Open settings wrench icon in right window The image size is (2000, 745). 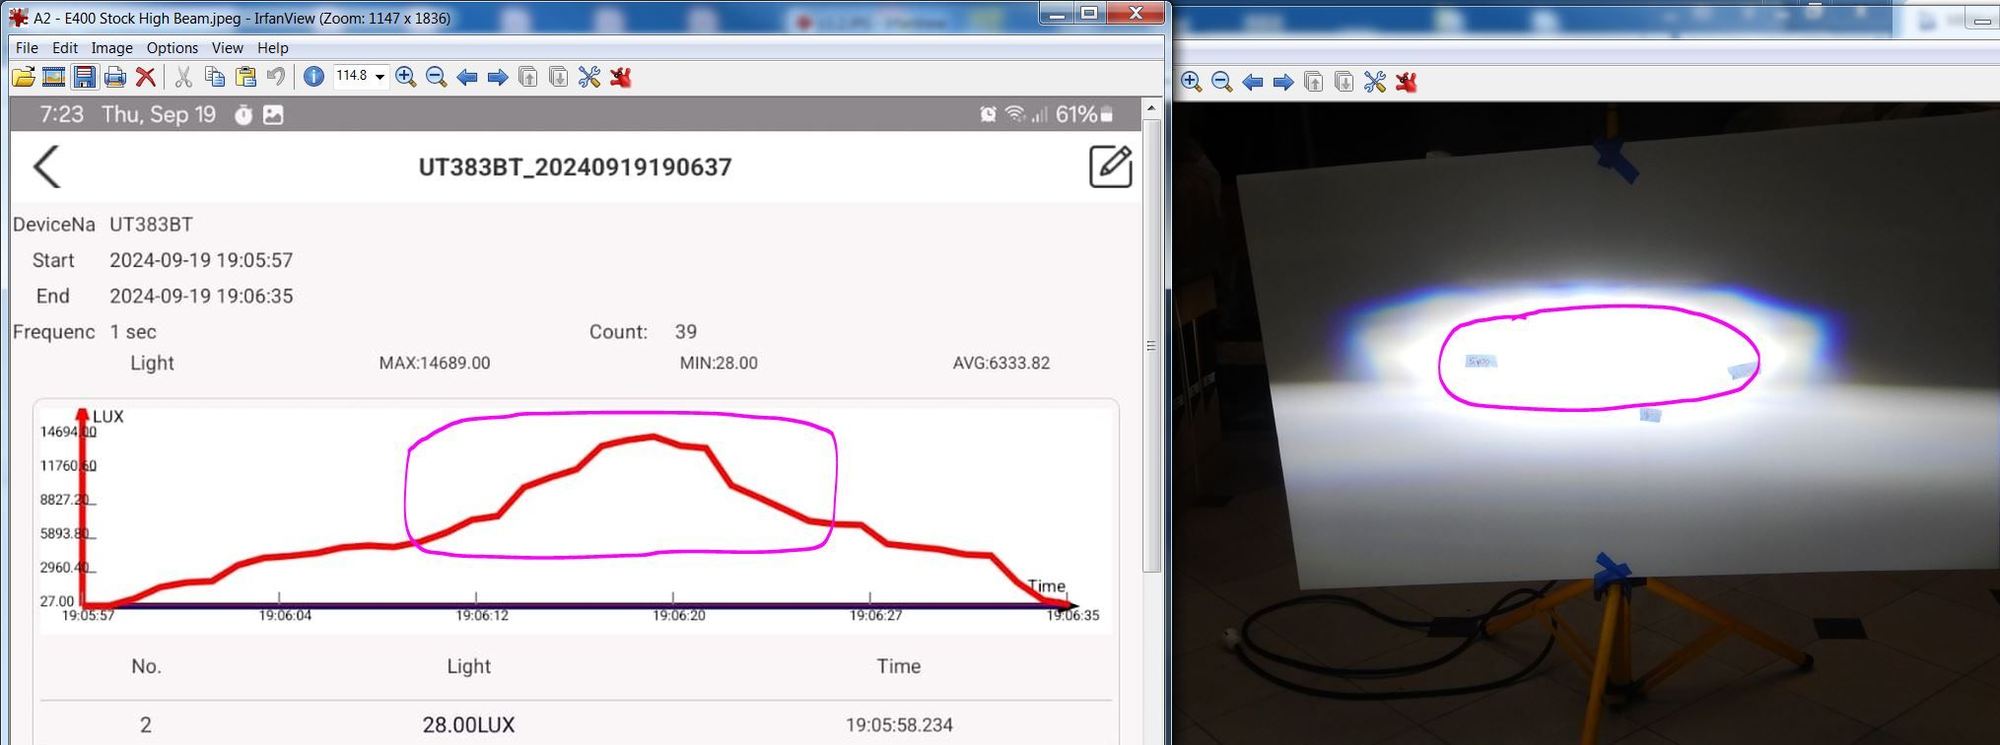pyautogui.click(x=1375, y=82)
